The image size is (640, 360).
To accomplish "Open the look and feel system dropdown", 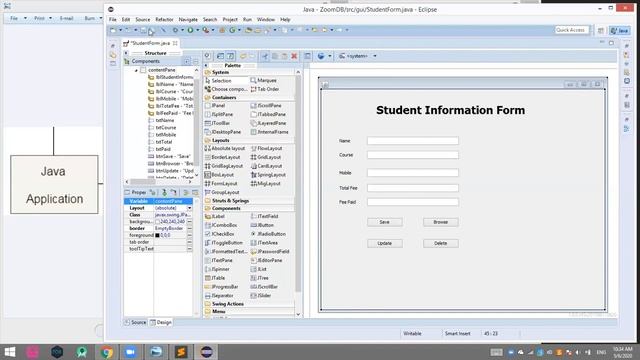I will coord(375,56).
